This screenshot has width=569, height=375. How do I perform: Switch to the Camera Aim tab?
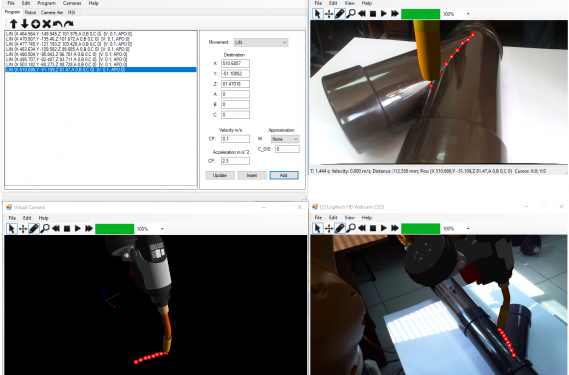(x=52, y=12)
